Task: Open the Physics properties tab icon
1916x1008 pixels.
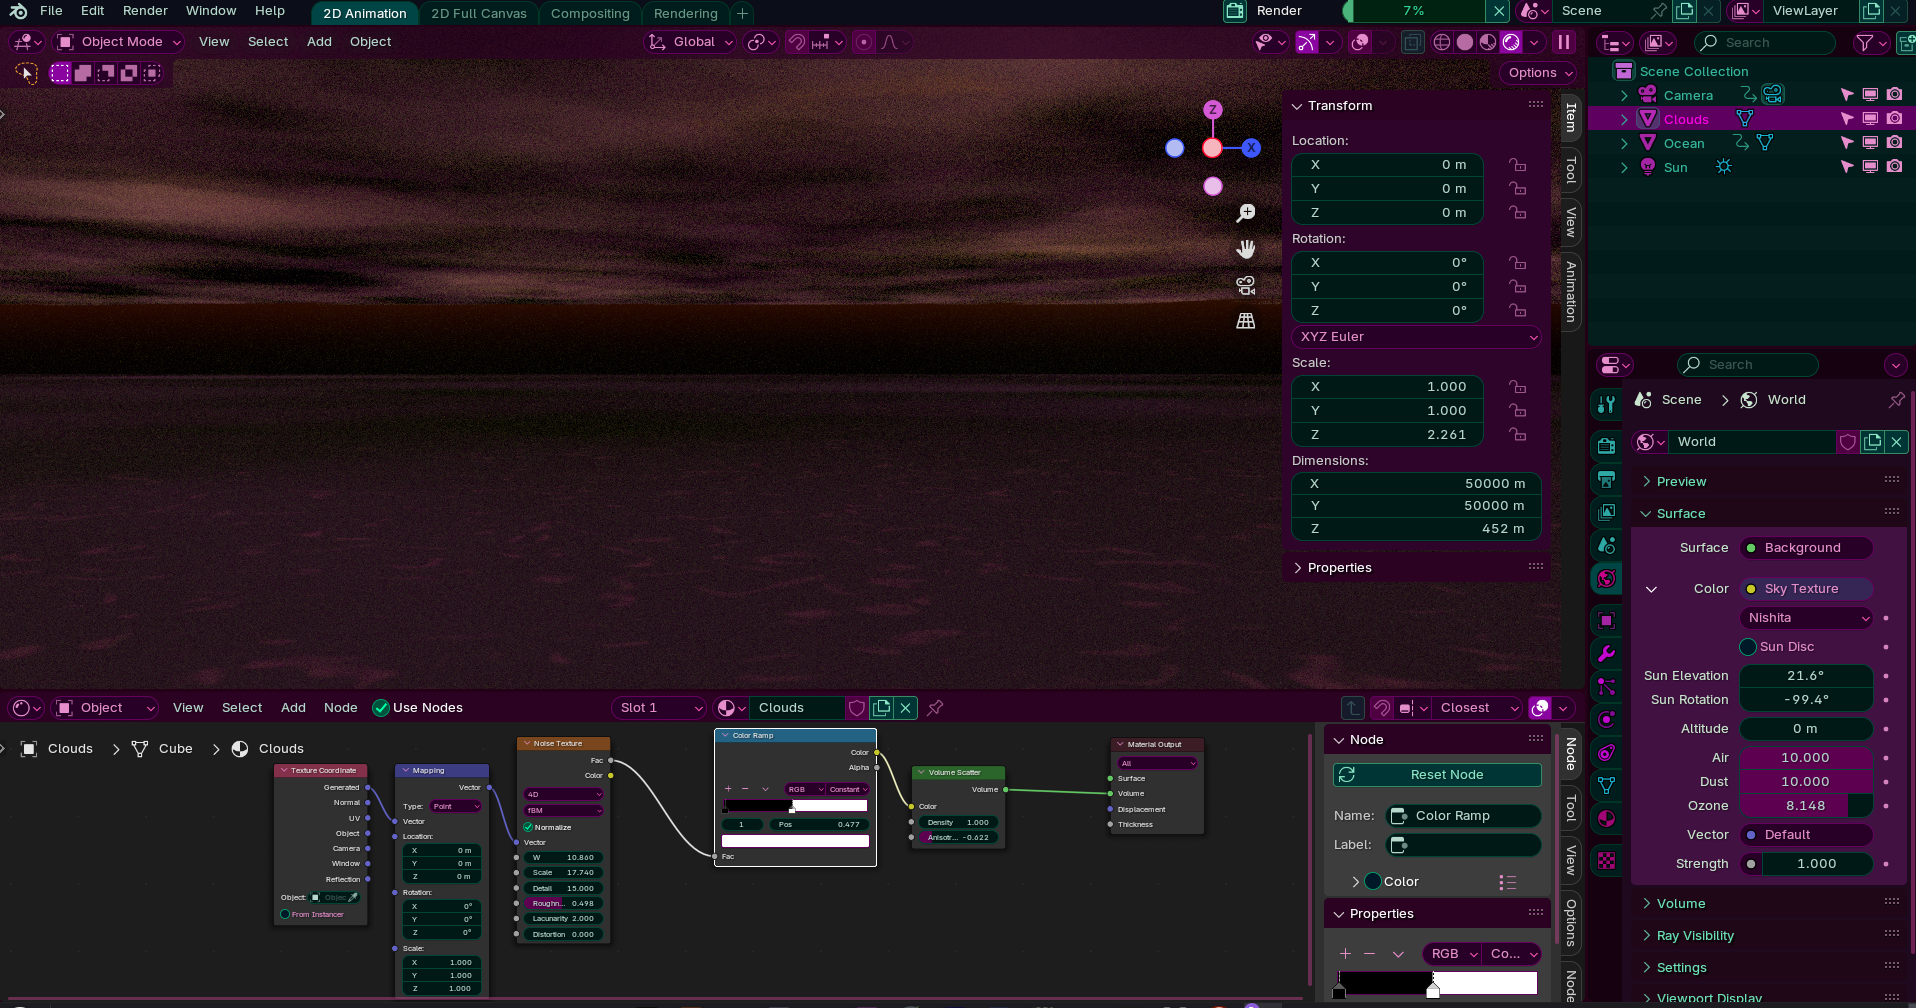Action: point(1607,719)
